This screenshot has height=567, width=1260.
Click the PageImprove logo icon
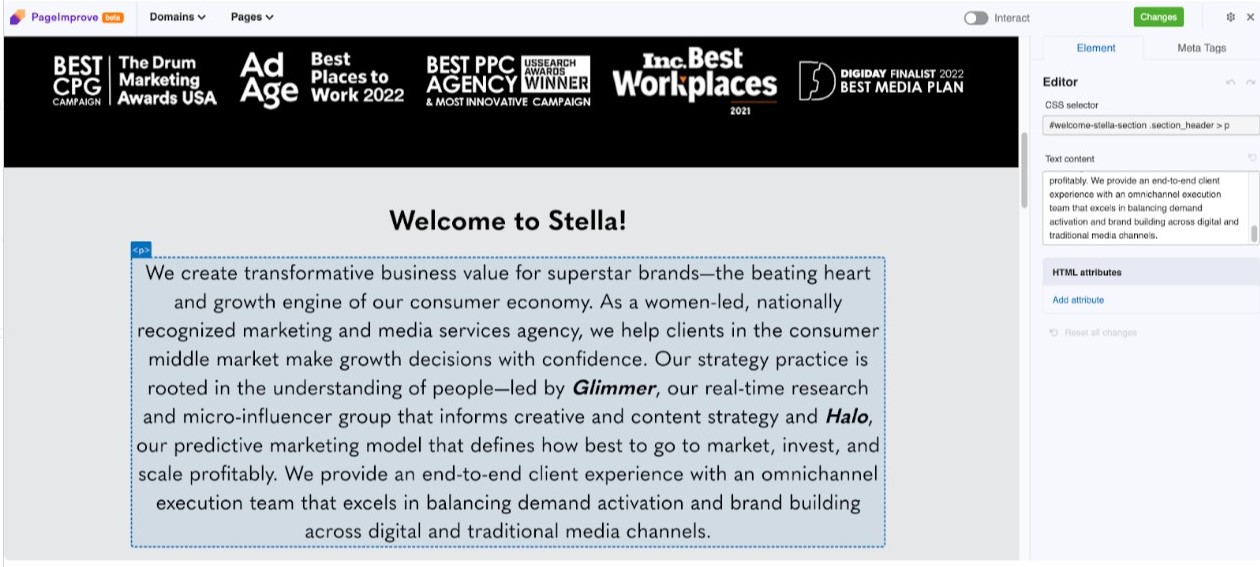tap(17, 17)
